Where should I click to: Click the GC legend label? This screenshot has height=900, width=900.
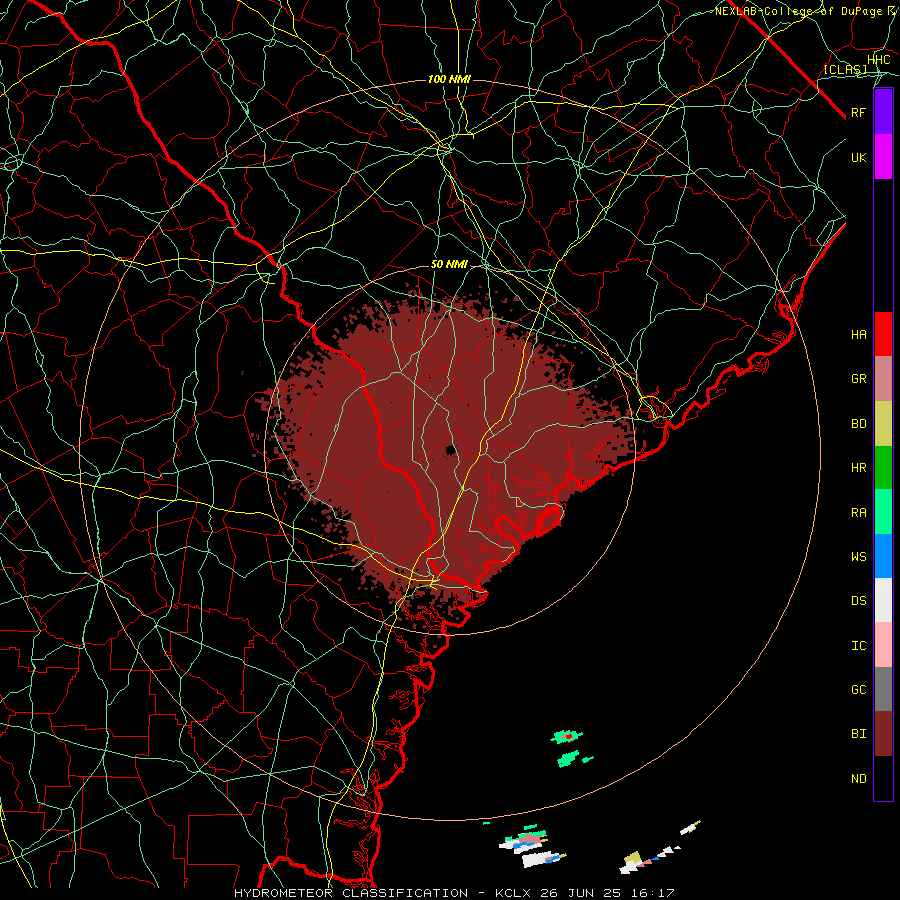[858, 690]
